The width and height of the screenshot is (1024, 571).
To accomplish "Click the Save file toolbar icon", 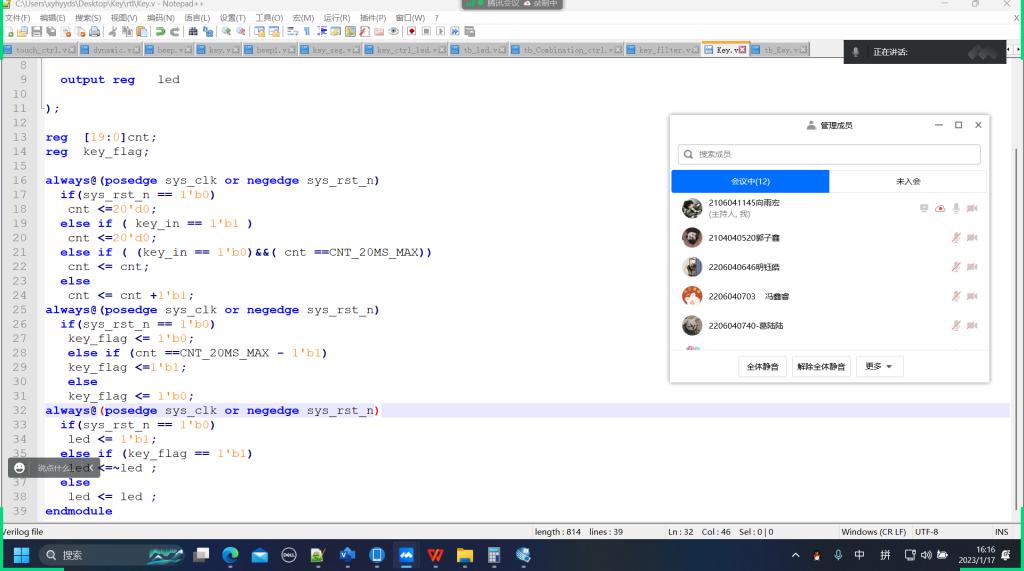I will [35, 32].
